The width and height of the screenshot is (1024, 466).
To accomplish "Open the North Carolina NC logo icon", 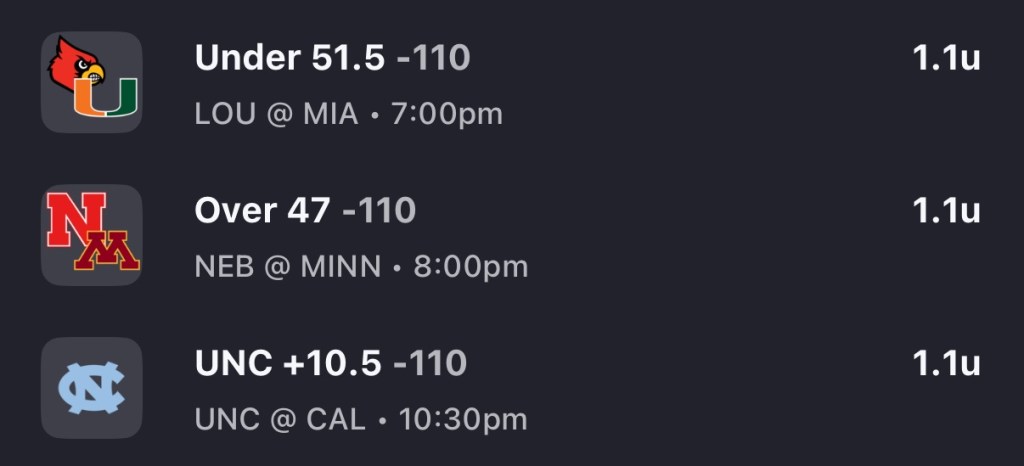I will (91, 388).
